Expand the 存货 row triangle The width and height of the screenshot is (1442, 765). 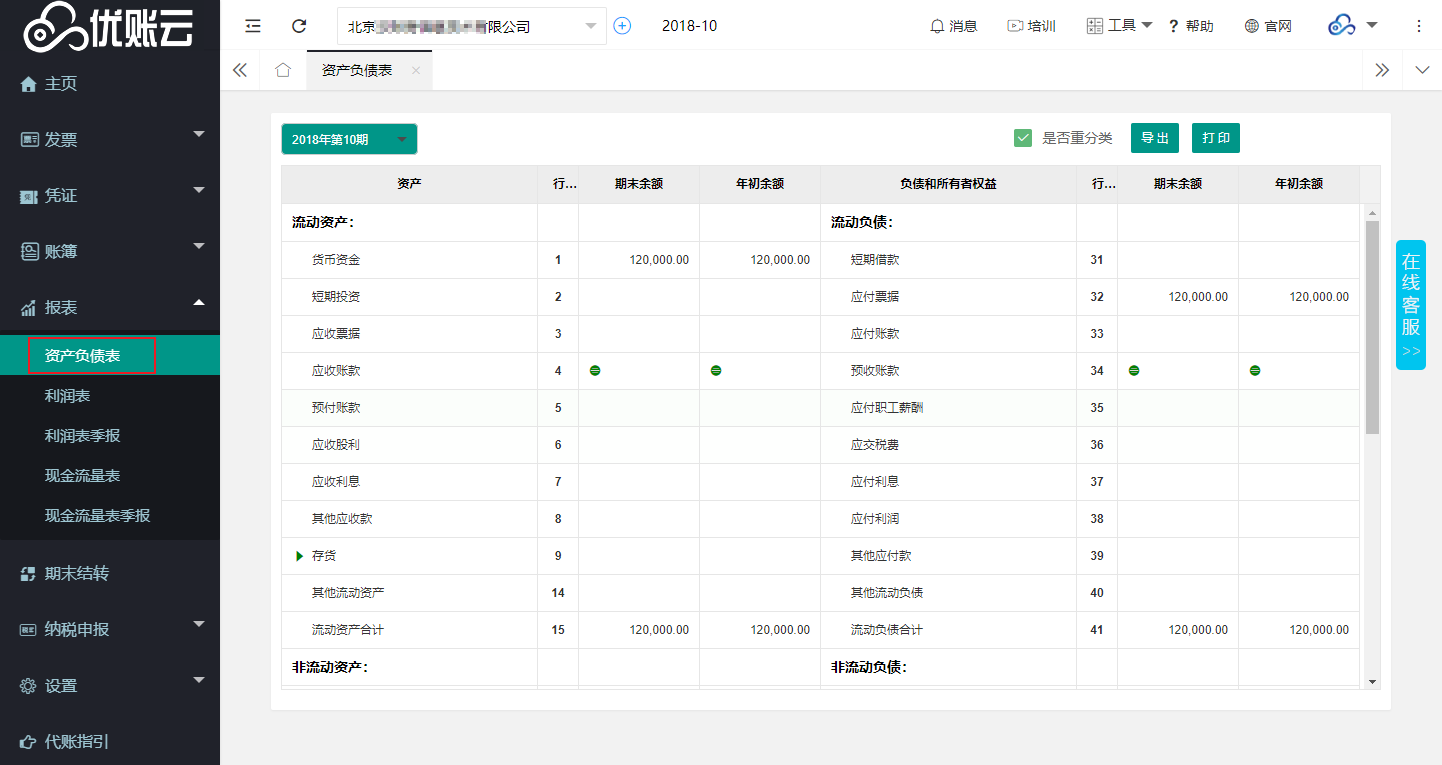pyautogui.click(x=299, y=556)
